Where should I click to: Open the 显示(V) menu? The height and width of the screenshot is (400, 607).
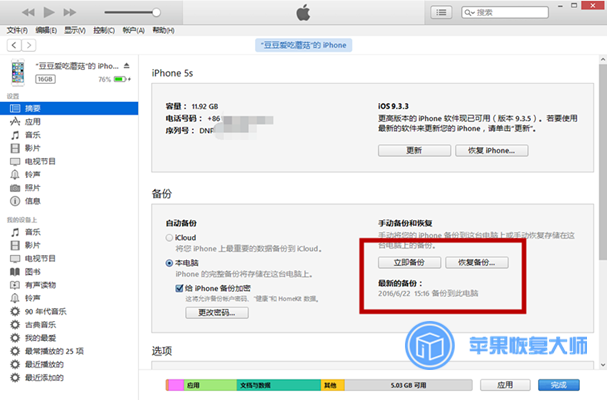coord(75,30)
